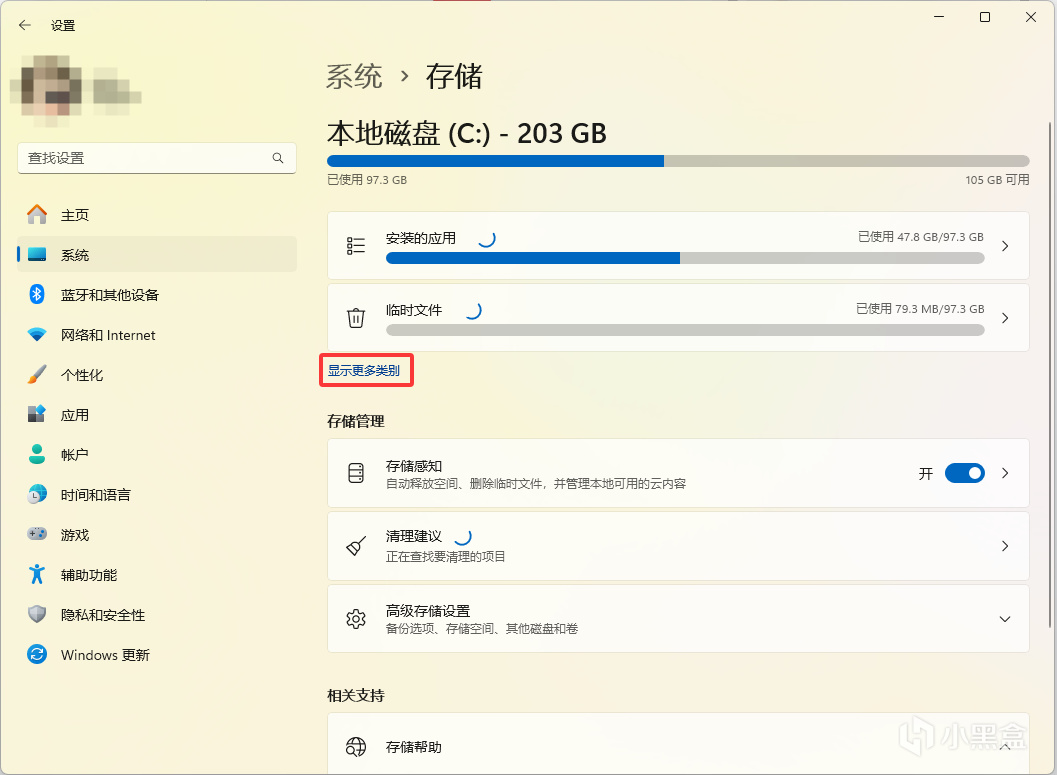Click the 系统 breadcrumb link
The height and width of the screenshot is (775, 1057).
click(354, 76)
